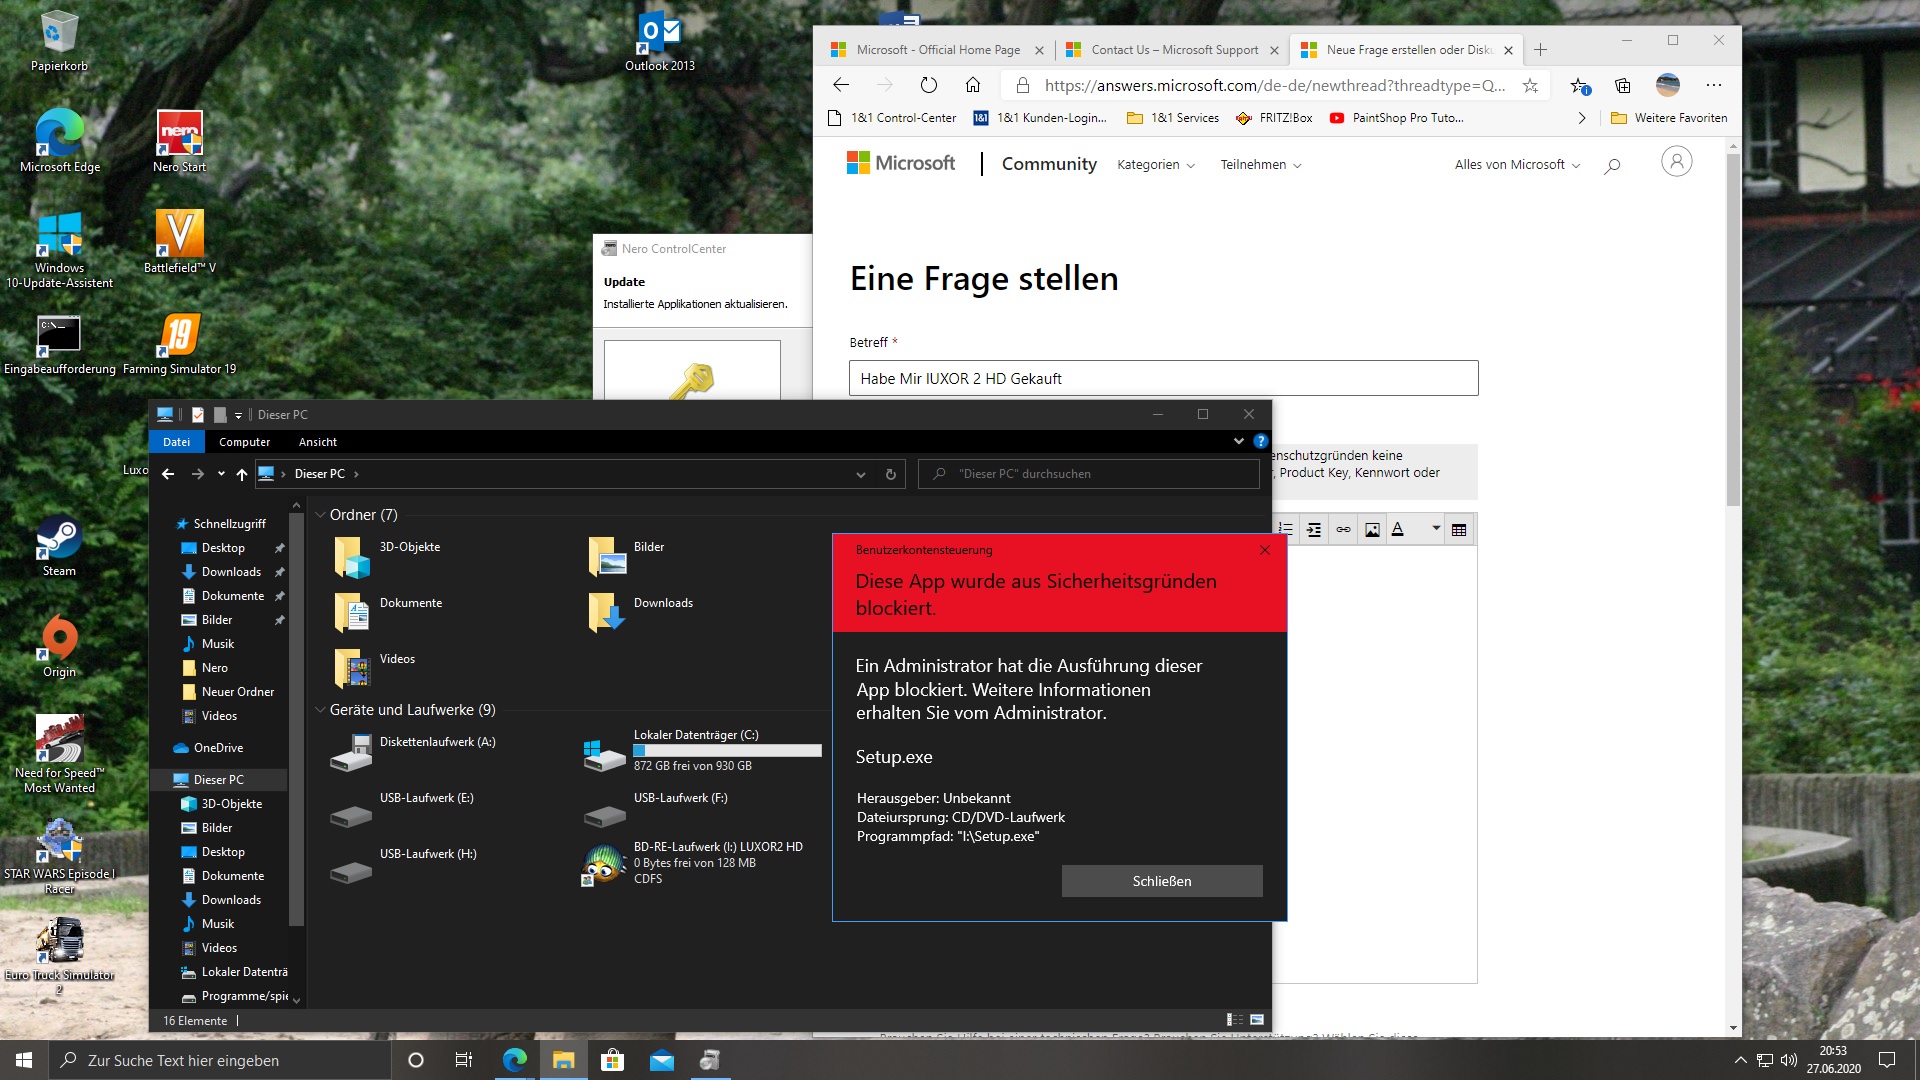Open a new browser tab
1920x1080 pixels.
tap(1540, 50)
